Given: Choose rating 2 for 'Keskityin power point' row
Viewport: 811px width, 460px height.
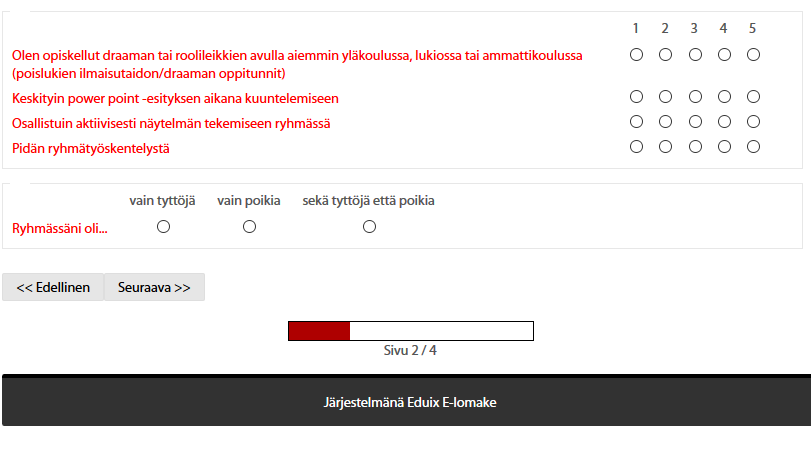Looking at the screenshot, I should tap(665, 97).
